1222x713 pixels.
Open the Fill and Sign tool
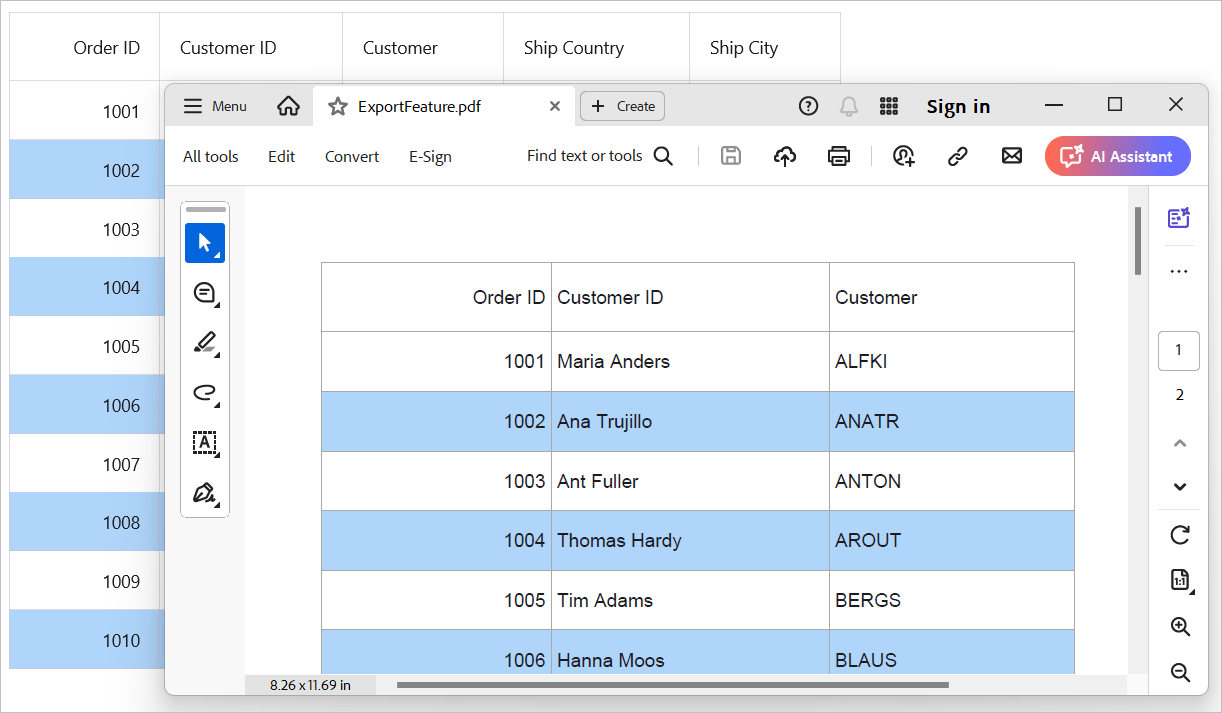point(205,492)
